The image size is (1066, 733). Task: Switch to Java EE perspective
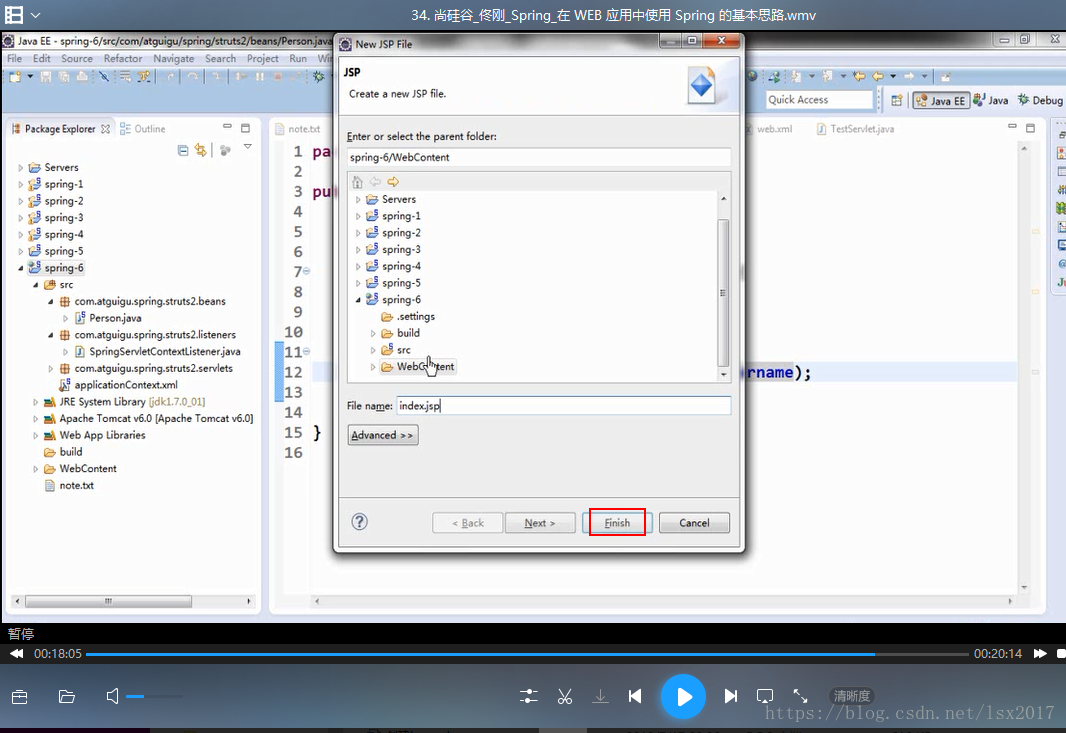tap(940, 101)
